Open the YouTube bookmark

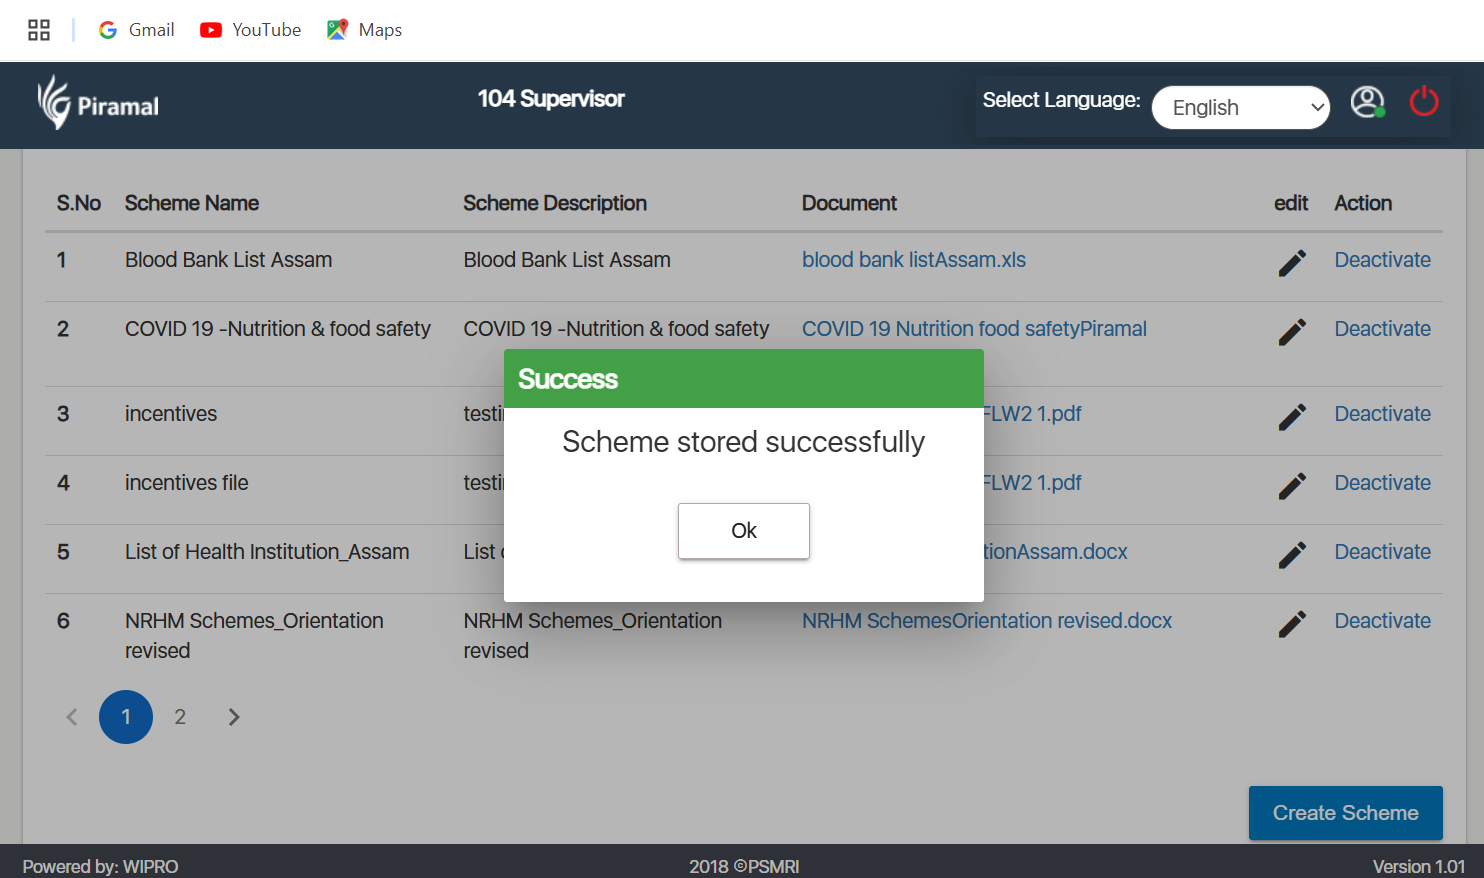251,30
